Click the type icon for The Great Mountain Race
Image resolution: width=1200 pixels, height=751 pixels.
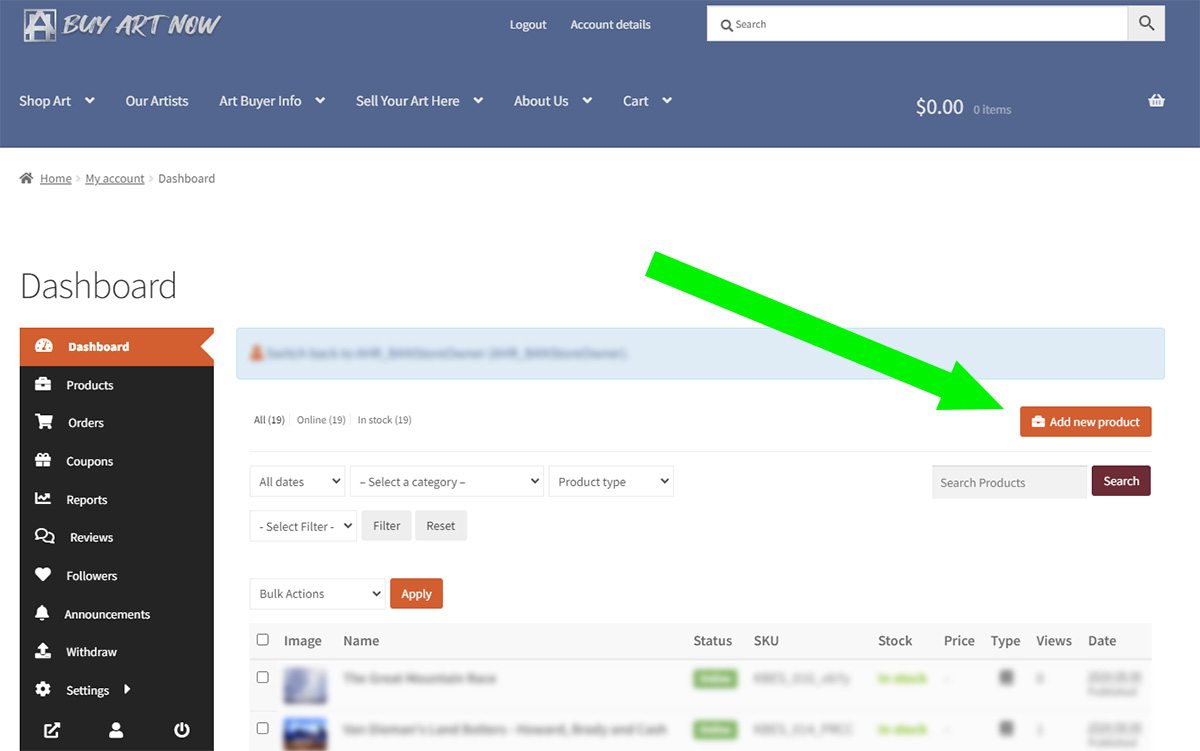pyautogui.click(x=1006, y=677)
